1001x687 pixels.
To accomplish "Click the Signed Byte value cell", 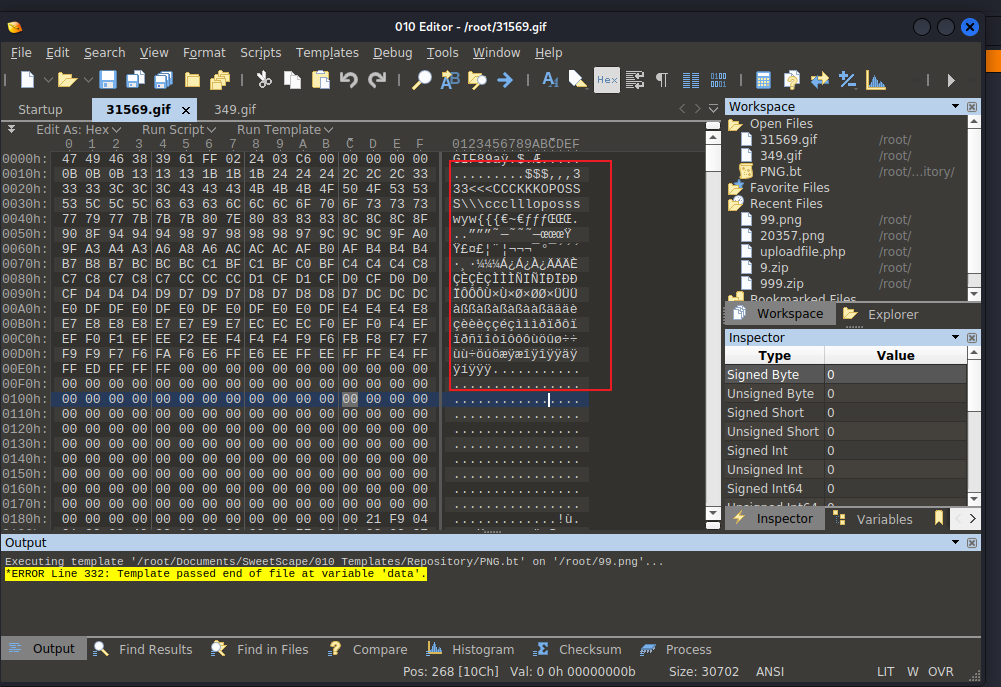I will (895, 374).
